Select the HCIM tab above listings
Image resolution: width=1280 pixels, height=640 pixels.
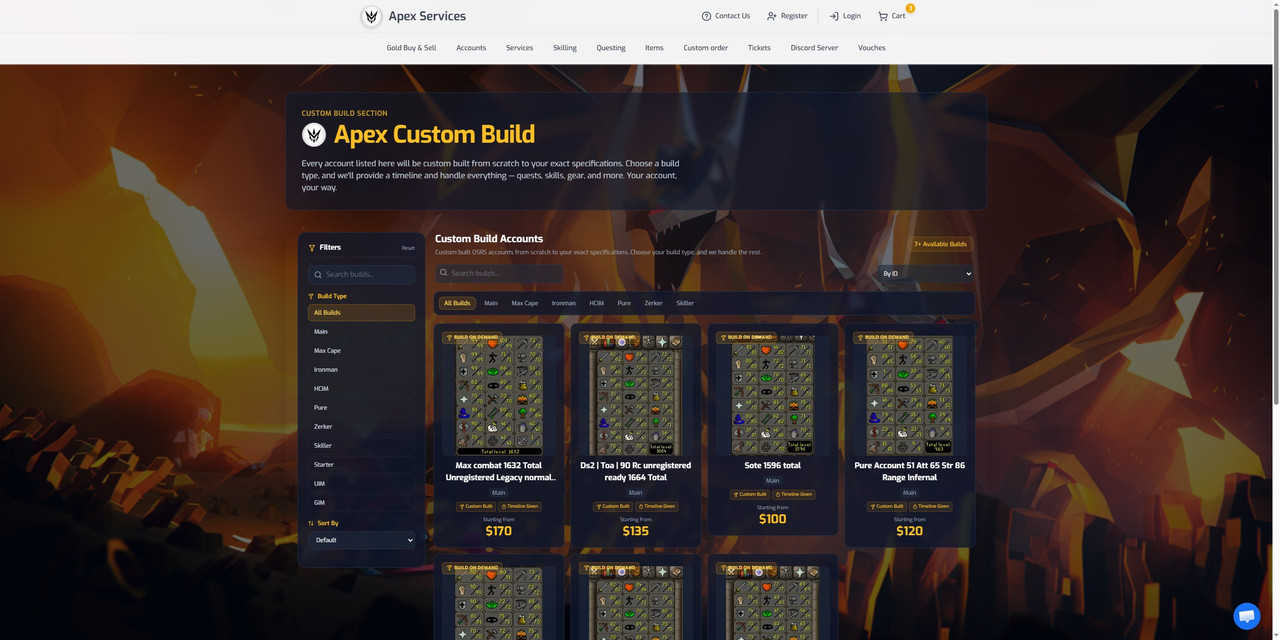[x=597, y=303]
